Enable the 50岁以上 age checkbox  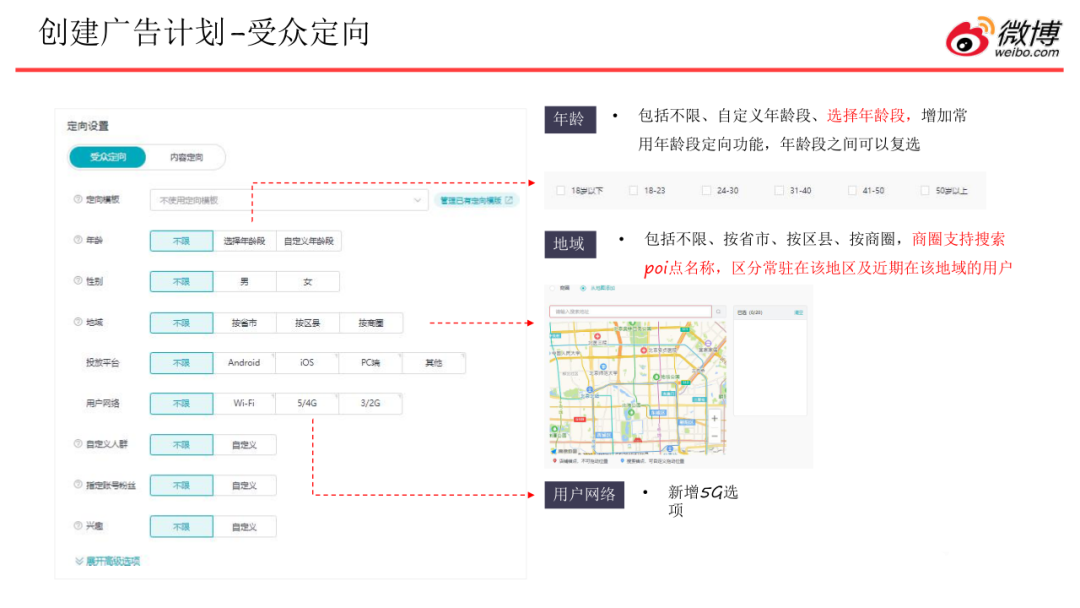click(x=925, y=190)
